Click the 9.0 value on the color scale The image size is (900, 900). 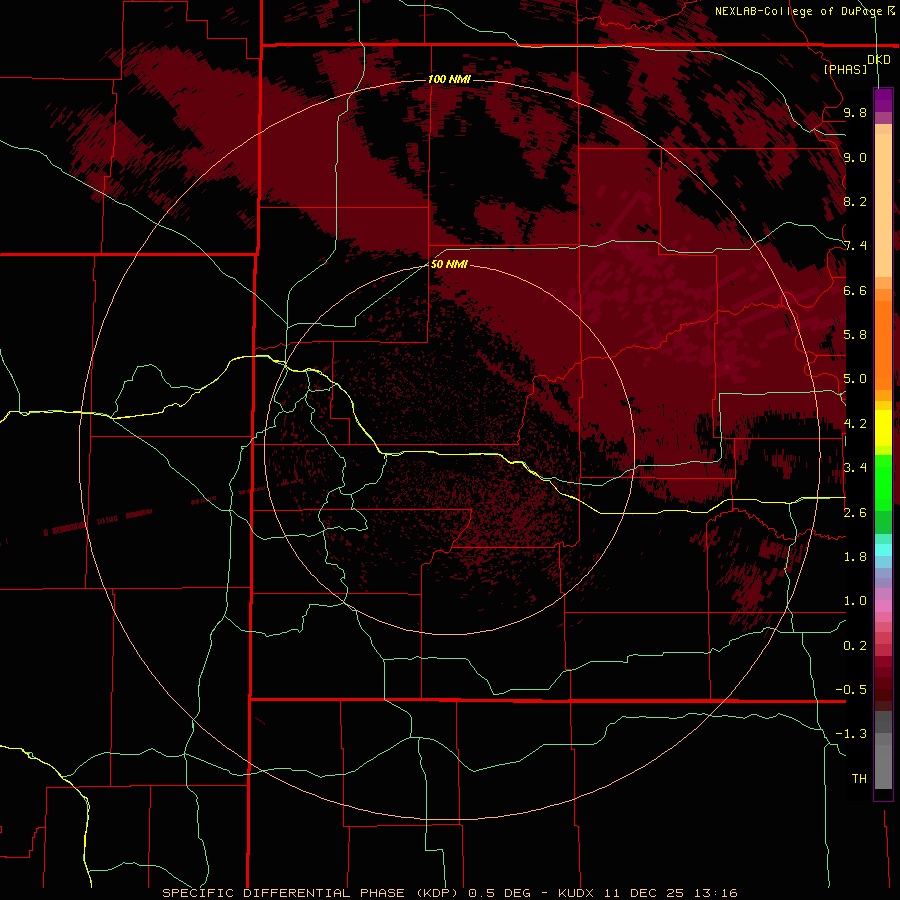tap(855, 157)
